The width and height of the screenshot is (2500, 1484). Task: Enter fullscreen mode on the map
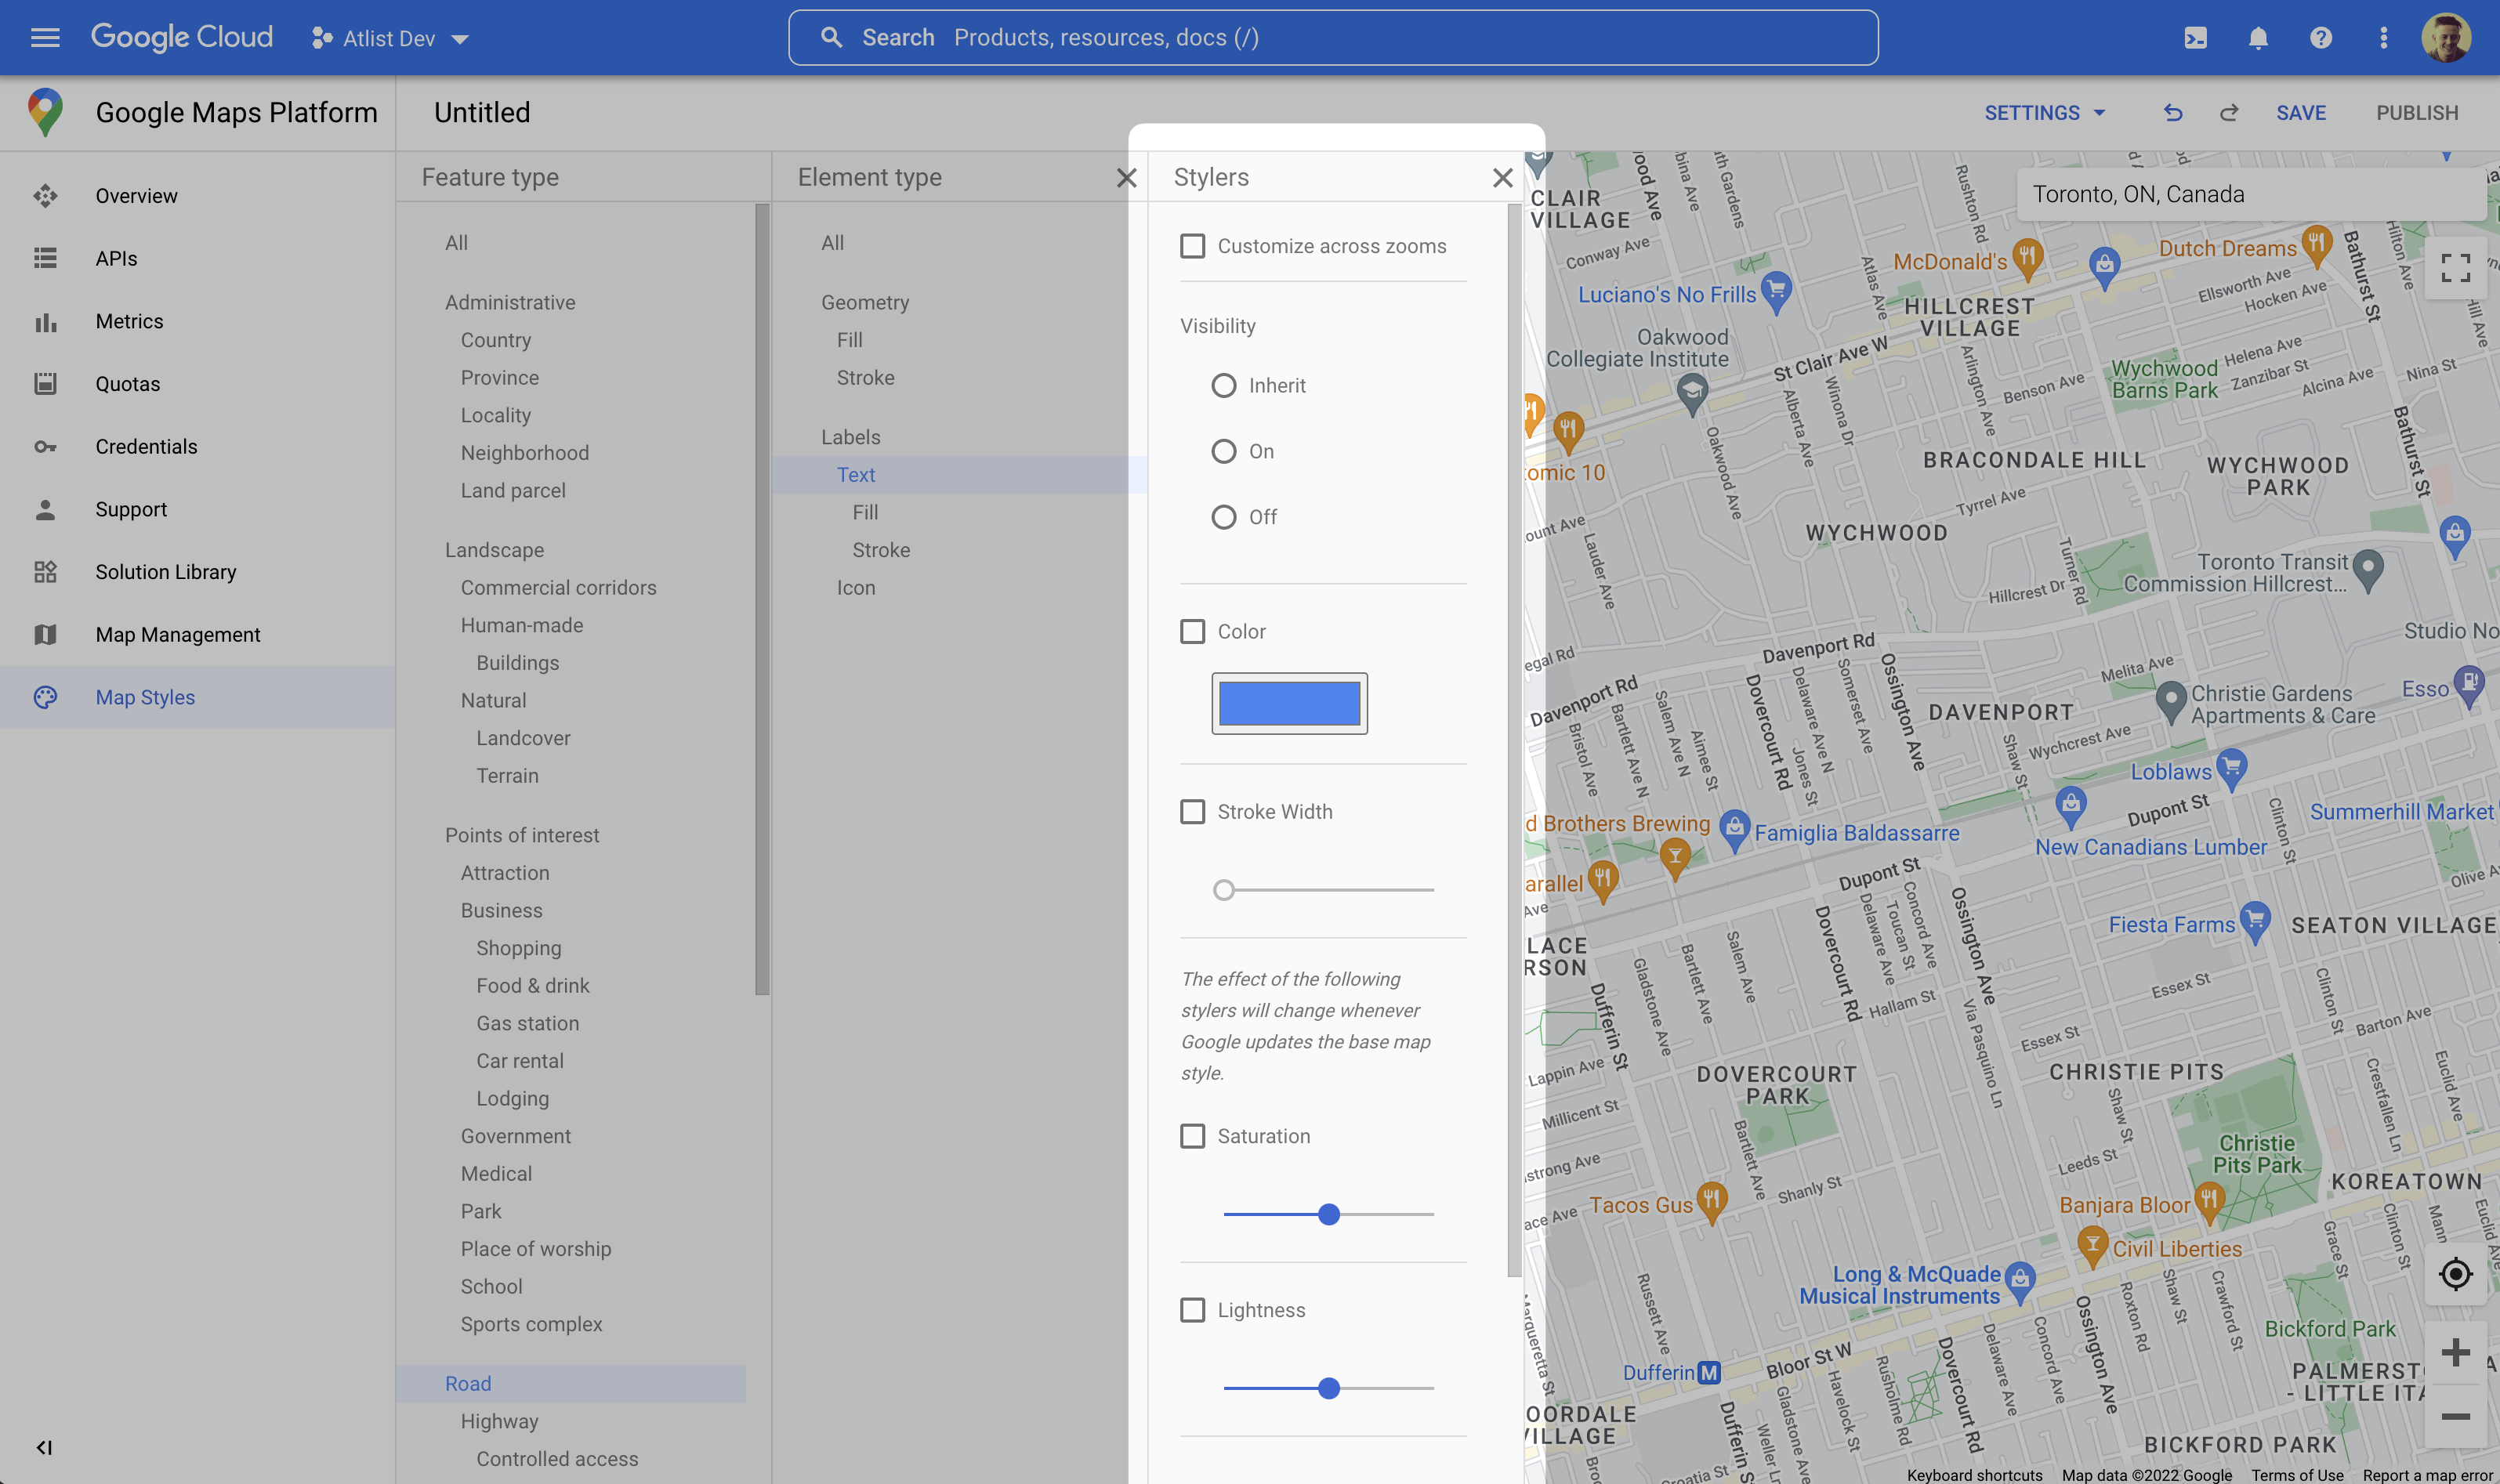[x=2455, y=268]
